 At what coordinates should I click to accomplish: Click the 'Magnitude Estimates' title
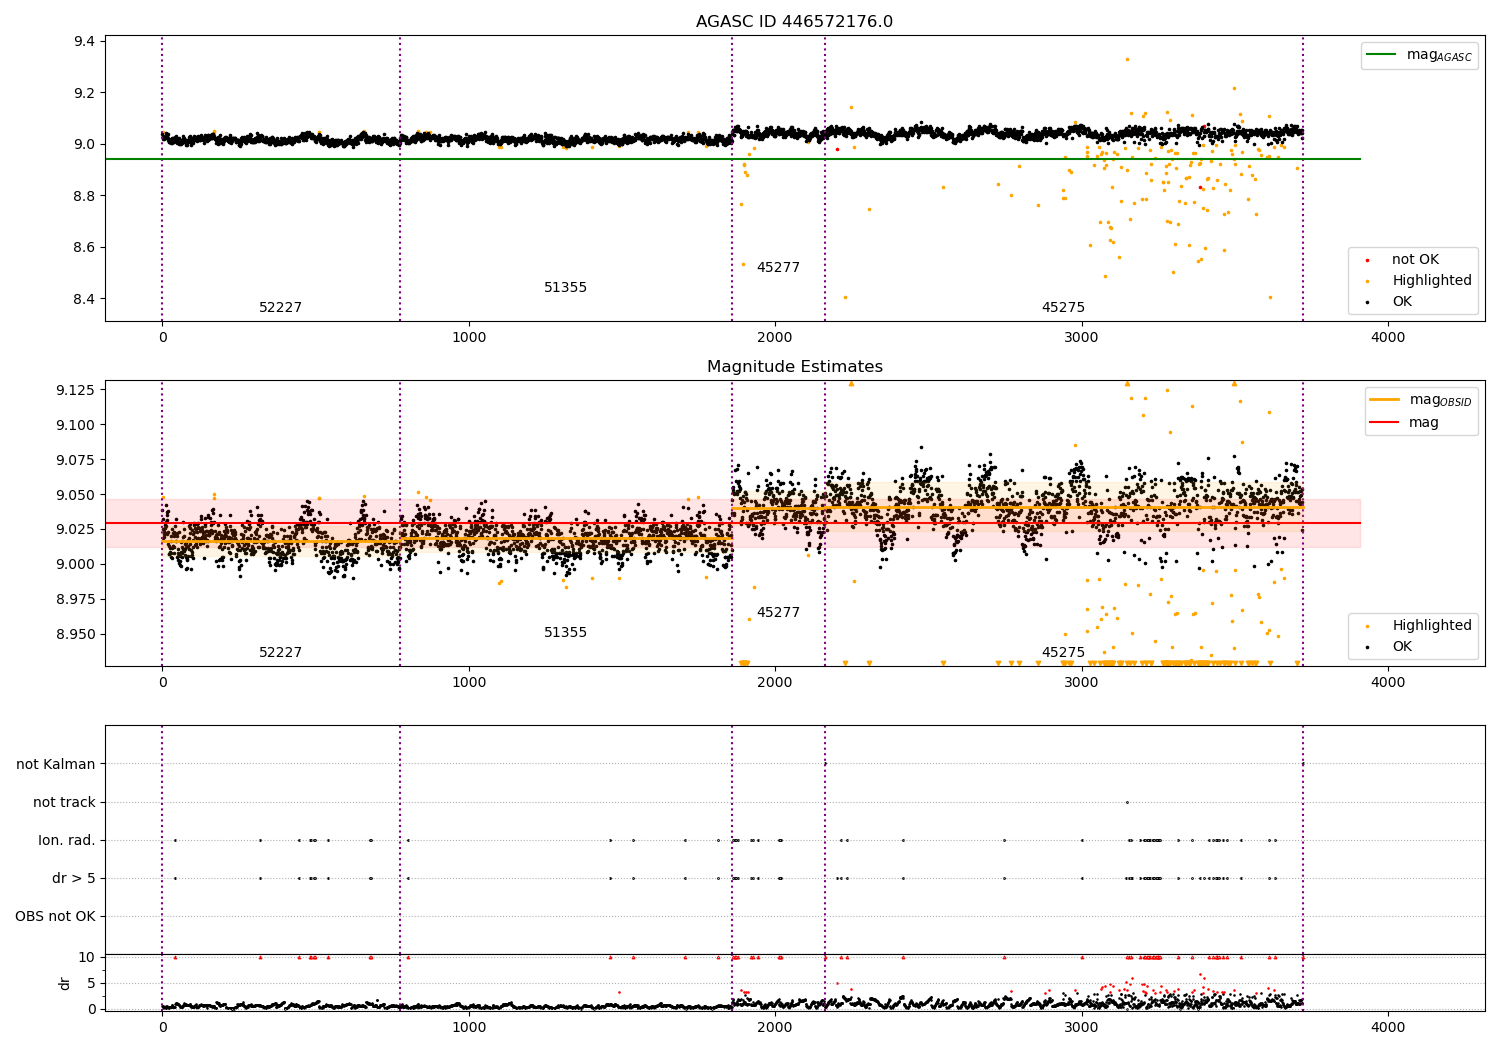pyautogui.click(x=794, y=367)
